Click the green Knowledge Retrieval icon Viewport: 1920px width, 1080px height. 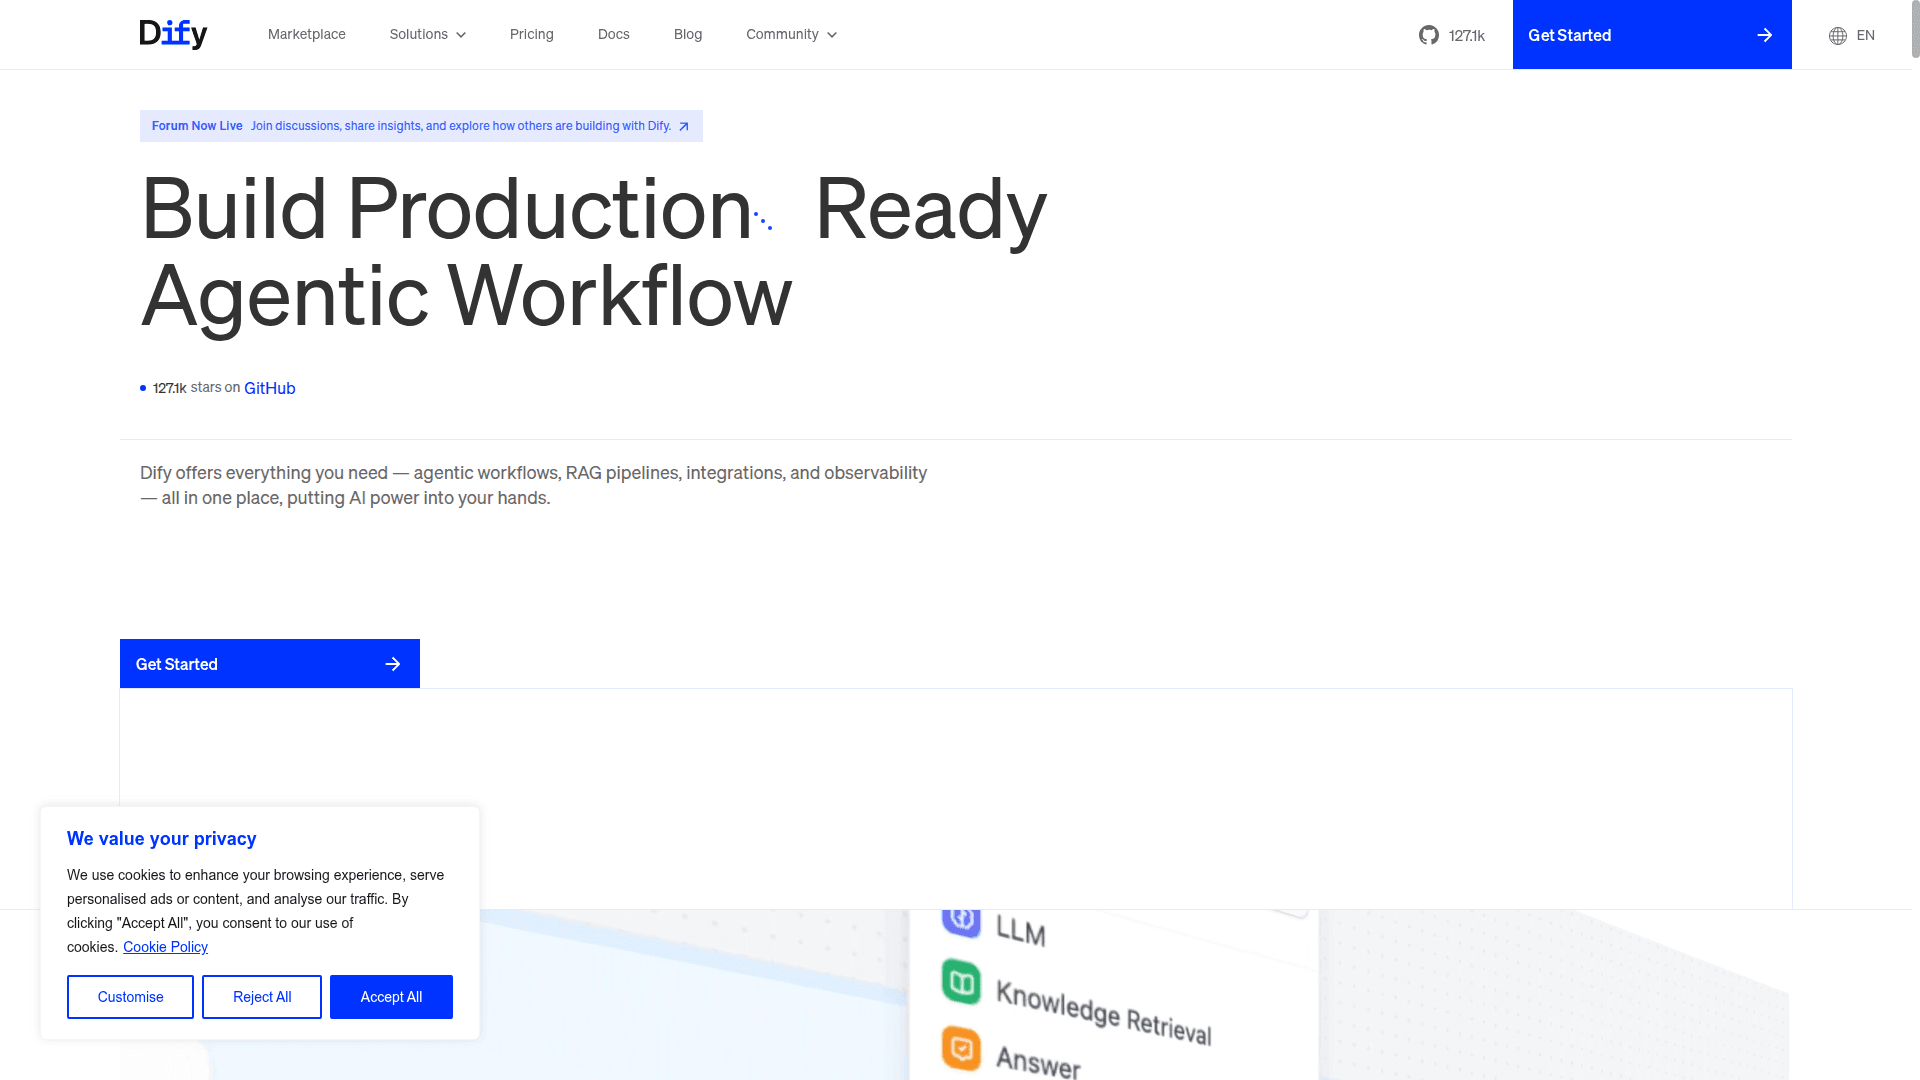(961, 982)
